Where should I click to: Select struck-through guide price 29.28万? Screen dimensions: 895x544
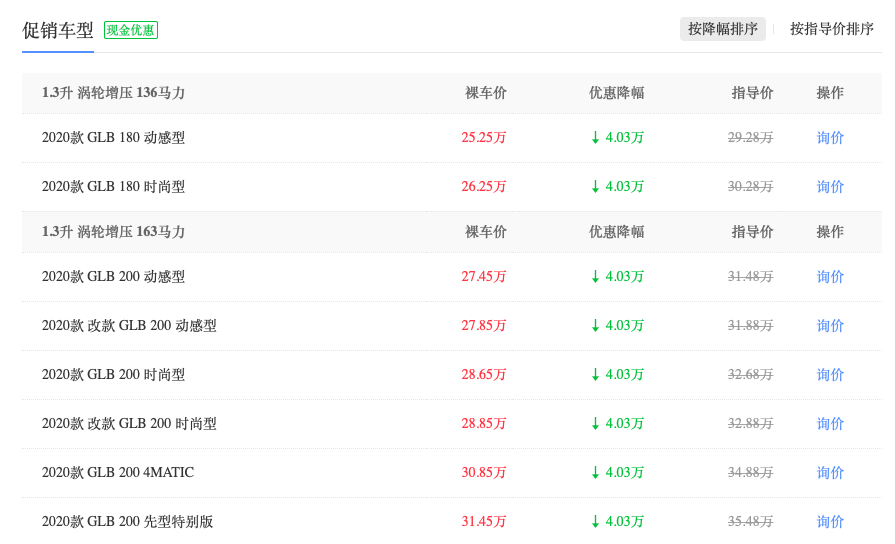pyautogui.click(x=751, y=138)
